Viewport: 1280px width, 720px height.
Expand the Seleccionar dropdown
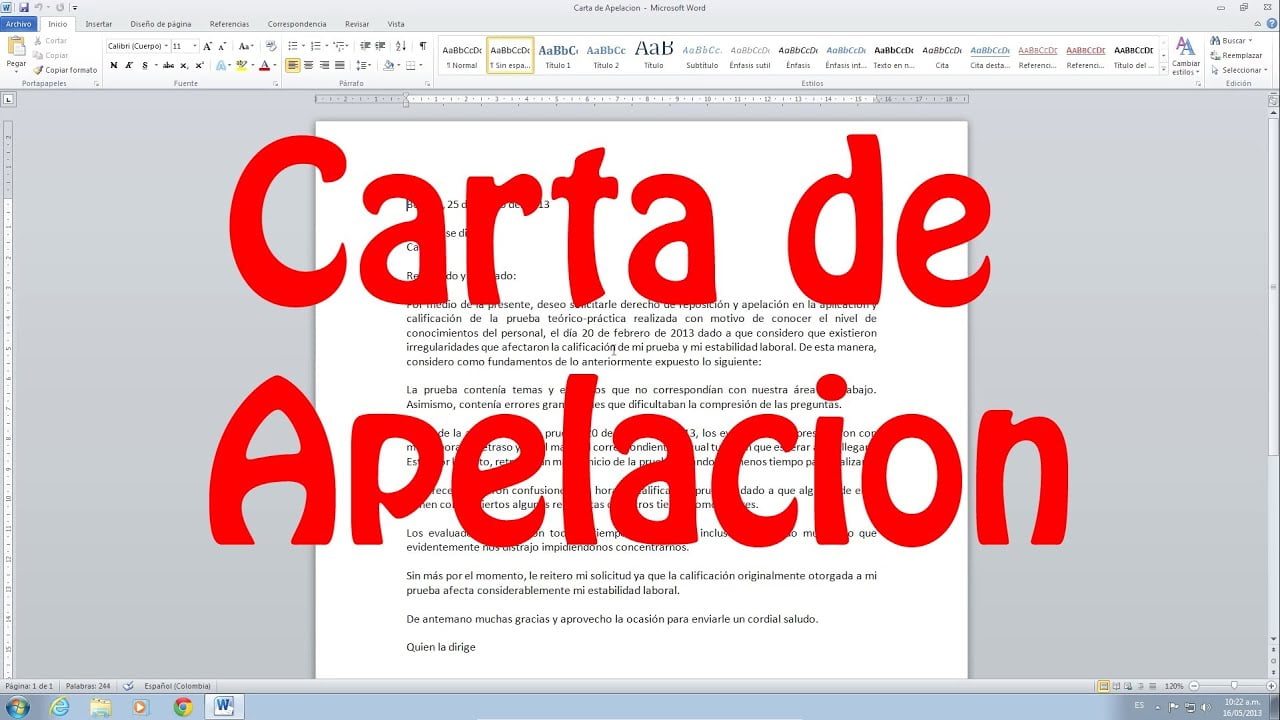(x=1241, y=70)
